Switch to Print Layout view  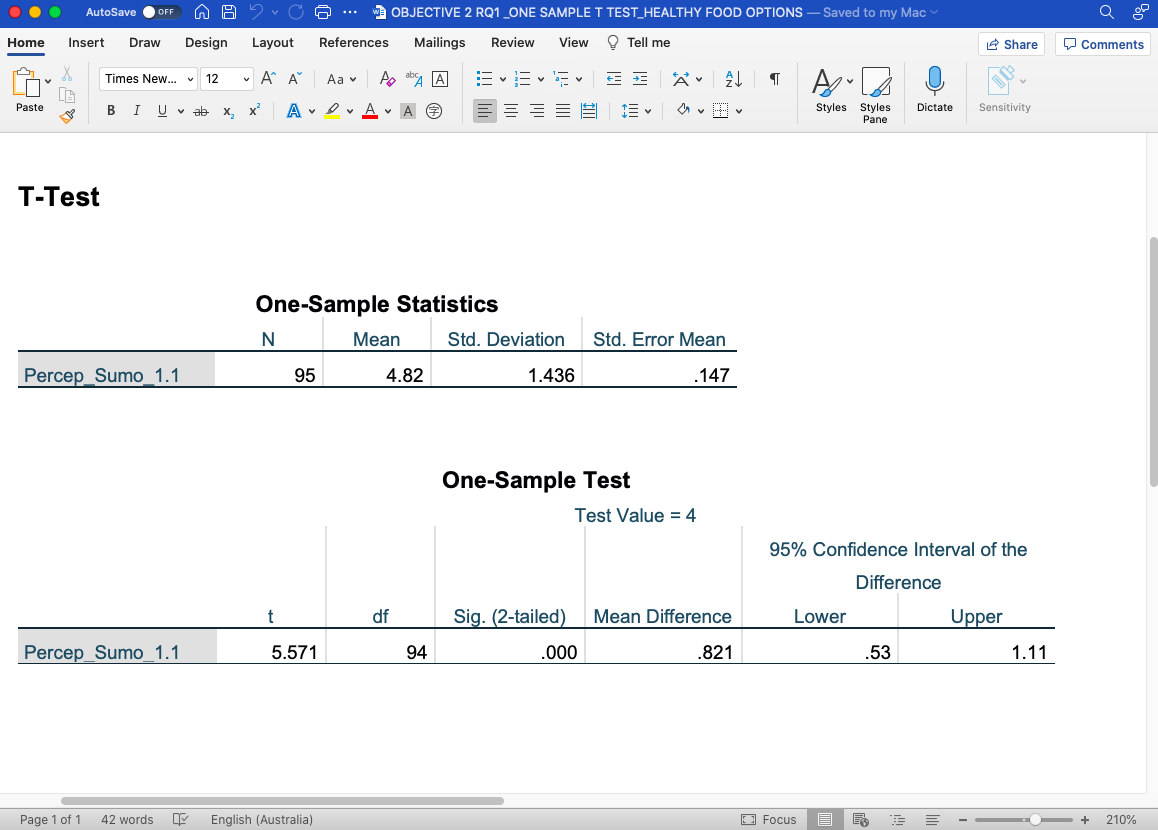point(825,819)
